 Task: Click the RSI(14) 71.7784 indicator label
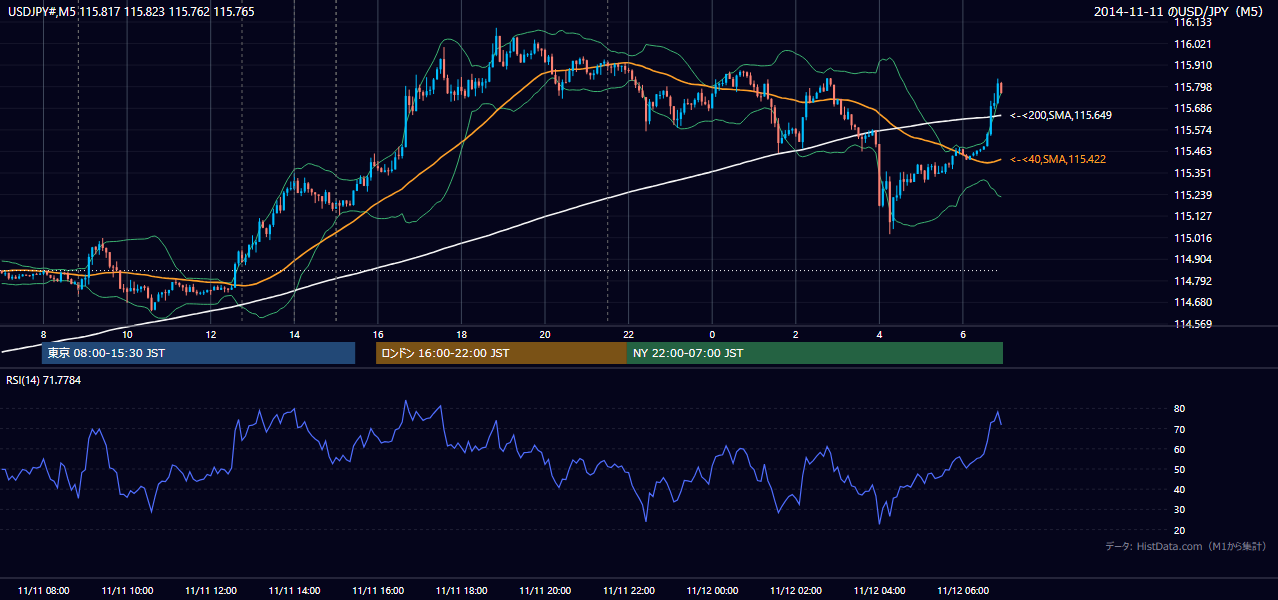tap(44, 380)
